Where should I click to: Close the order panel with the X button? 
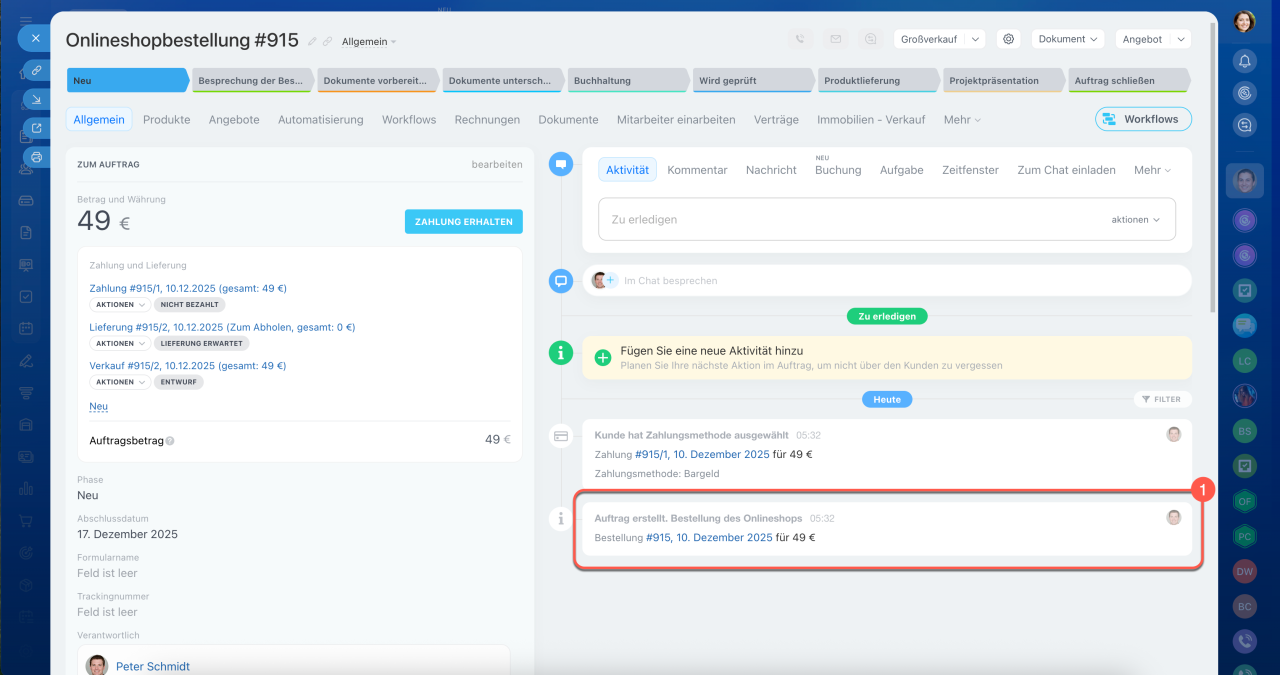point(35,38)
